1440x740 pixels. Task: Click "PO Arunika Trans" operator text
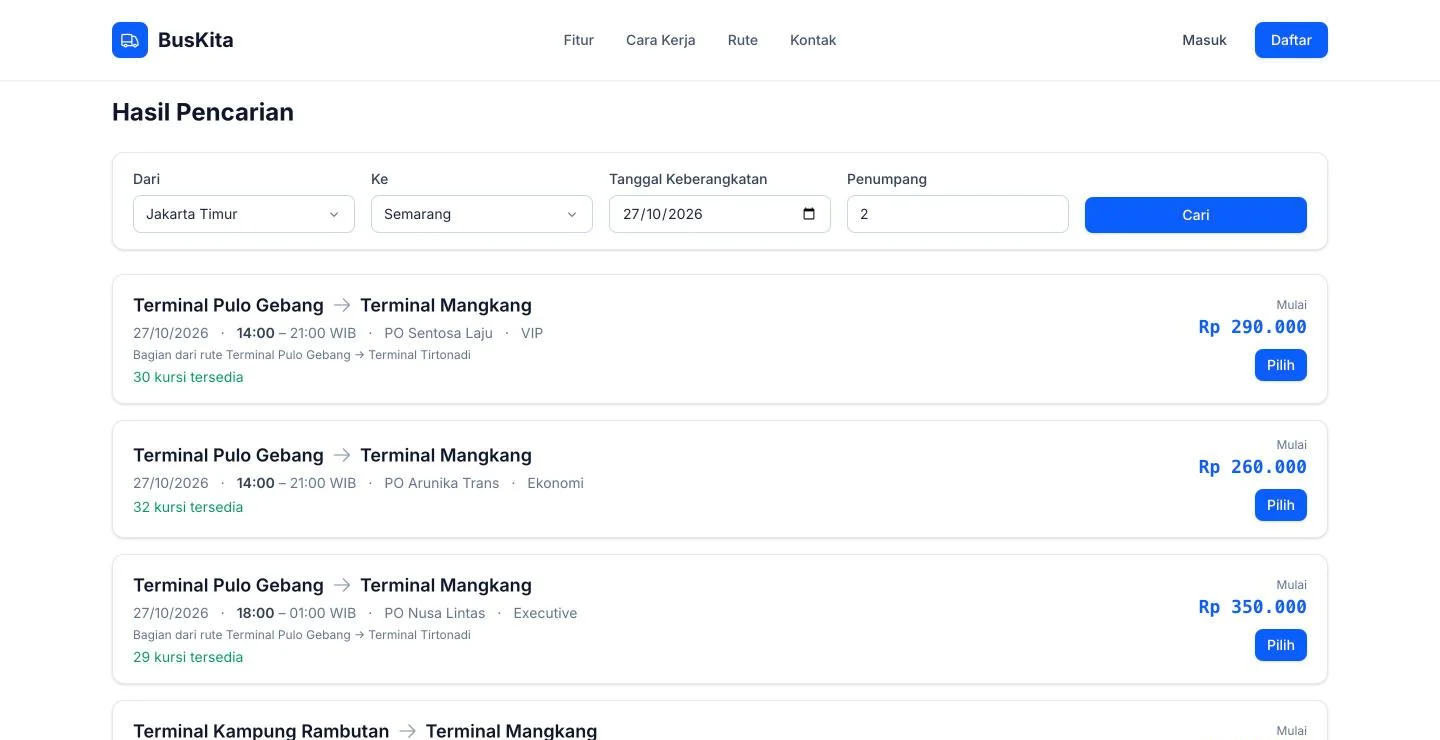[x=441, y=483]
